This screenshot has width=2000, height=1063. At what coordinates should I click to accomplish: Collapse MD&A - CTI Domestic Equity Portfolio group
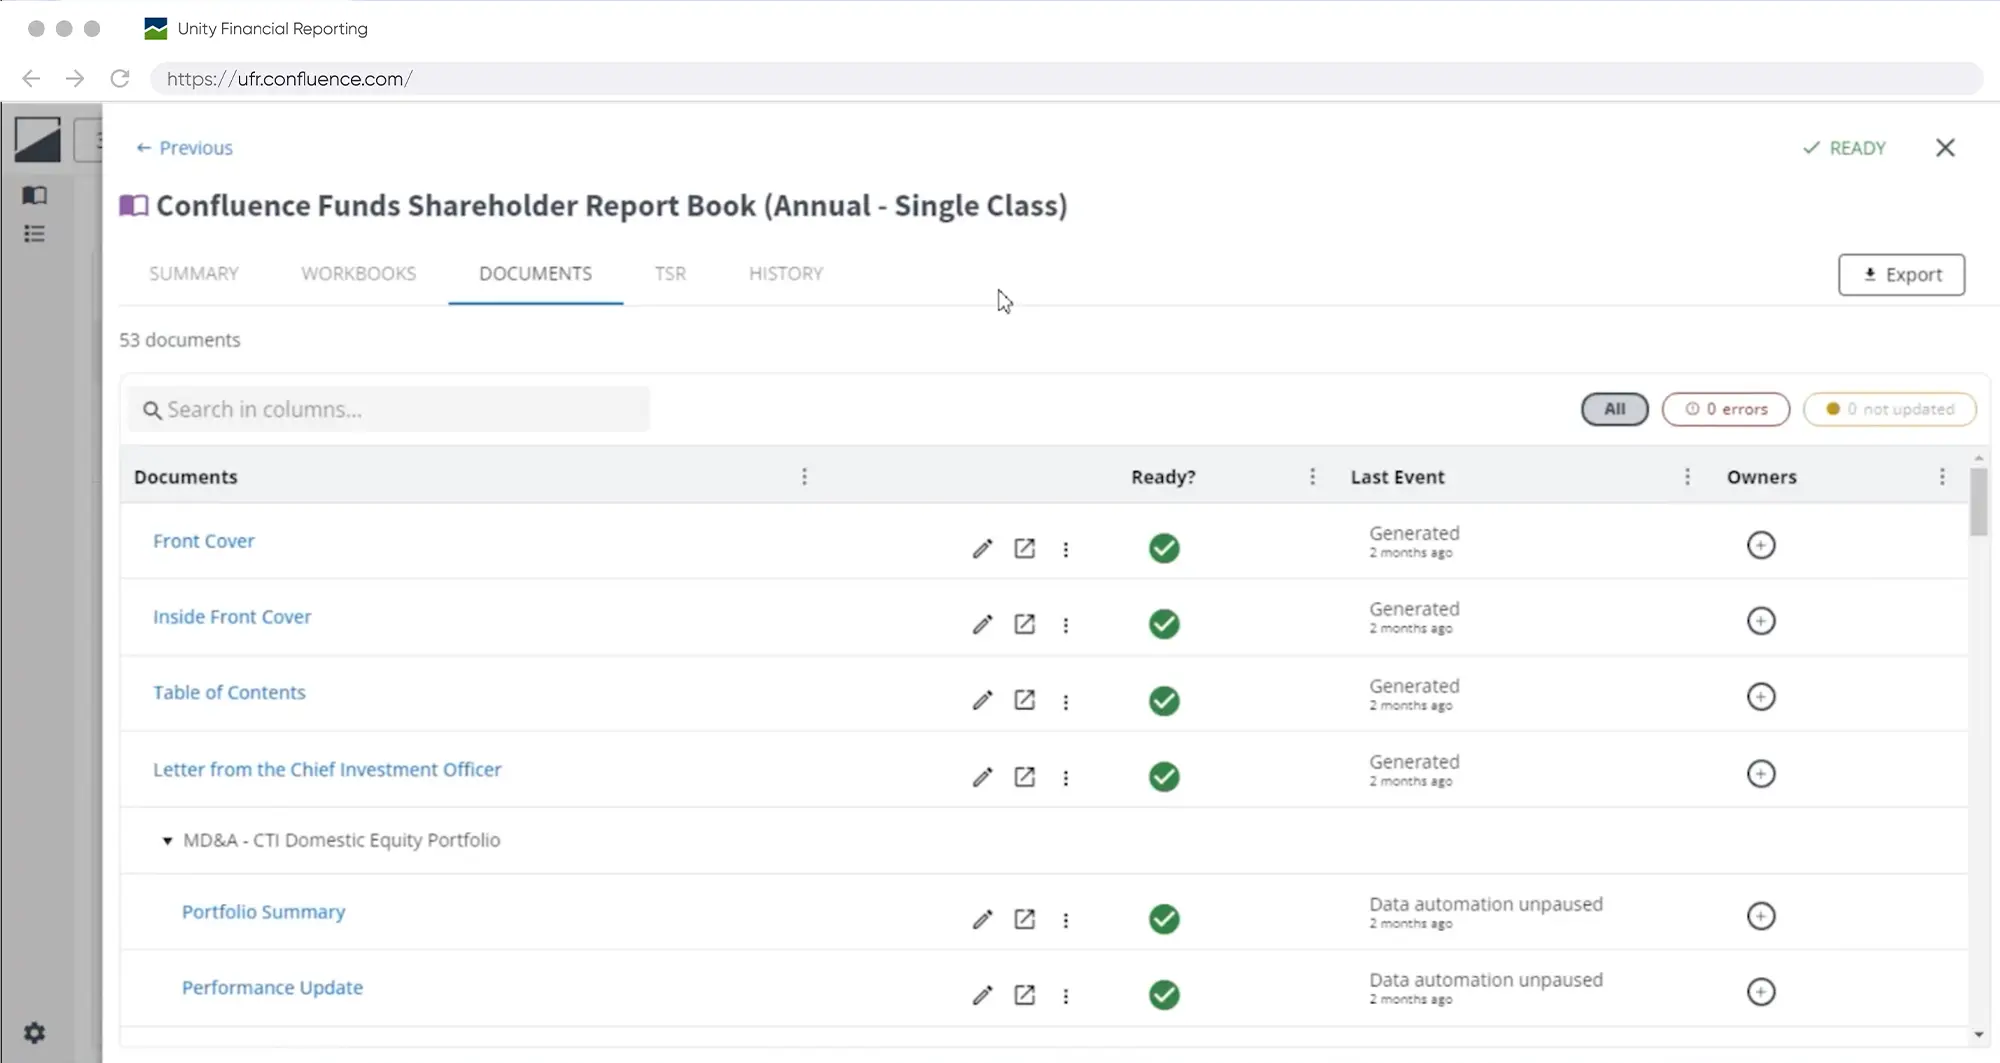pyautogui.click(x=167, y=841)
